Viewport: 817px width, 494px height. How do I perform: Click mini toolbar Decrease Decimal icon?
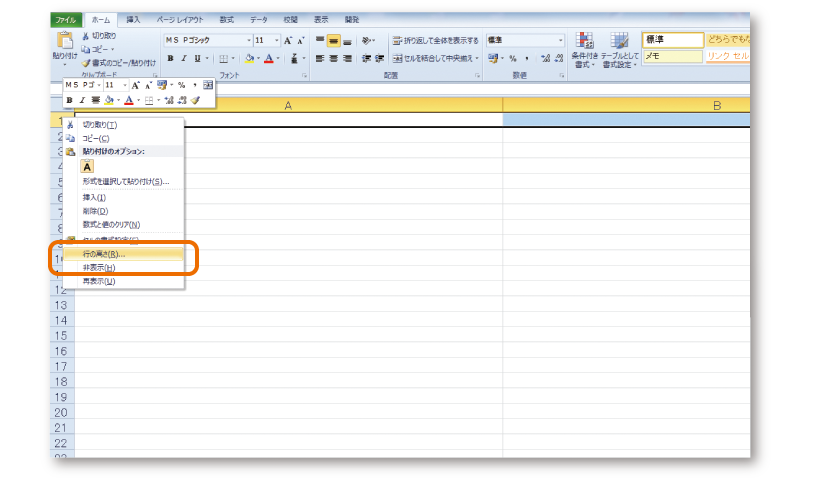click(x=182, y=100)
